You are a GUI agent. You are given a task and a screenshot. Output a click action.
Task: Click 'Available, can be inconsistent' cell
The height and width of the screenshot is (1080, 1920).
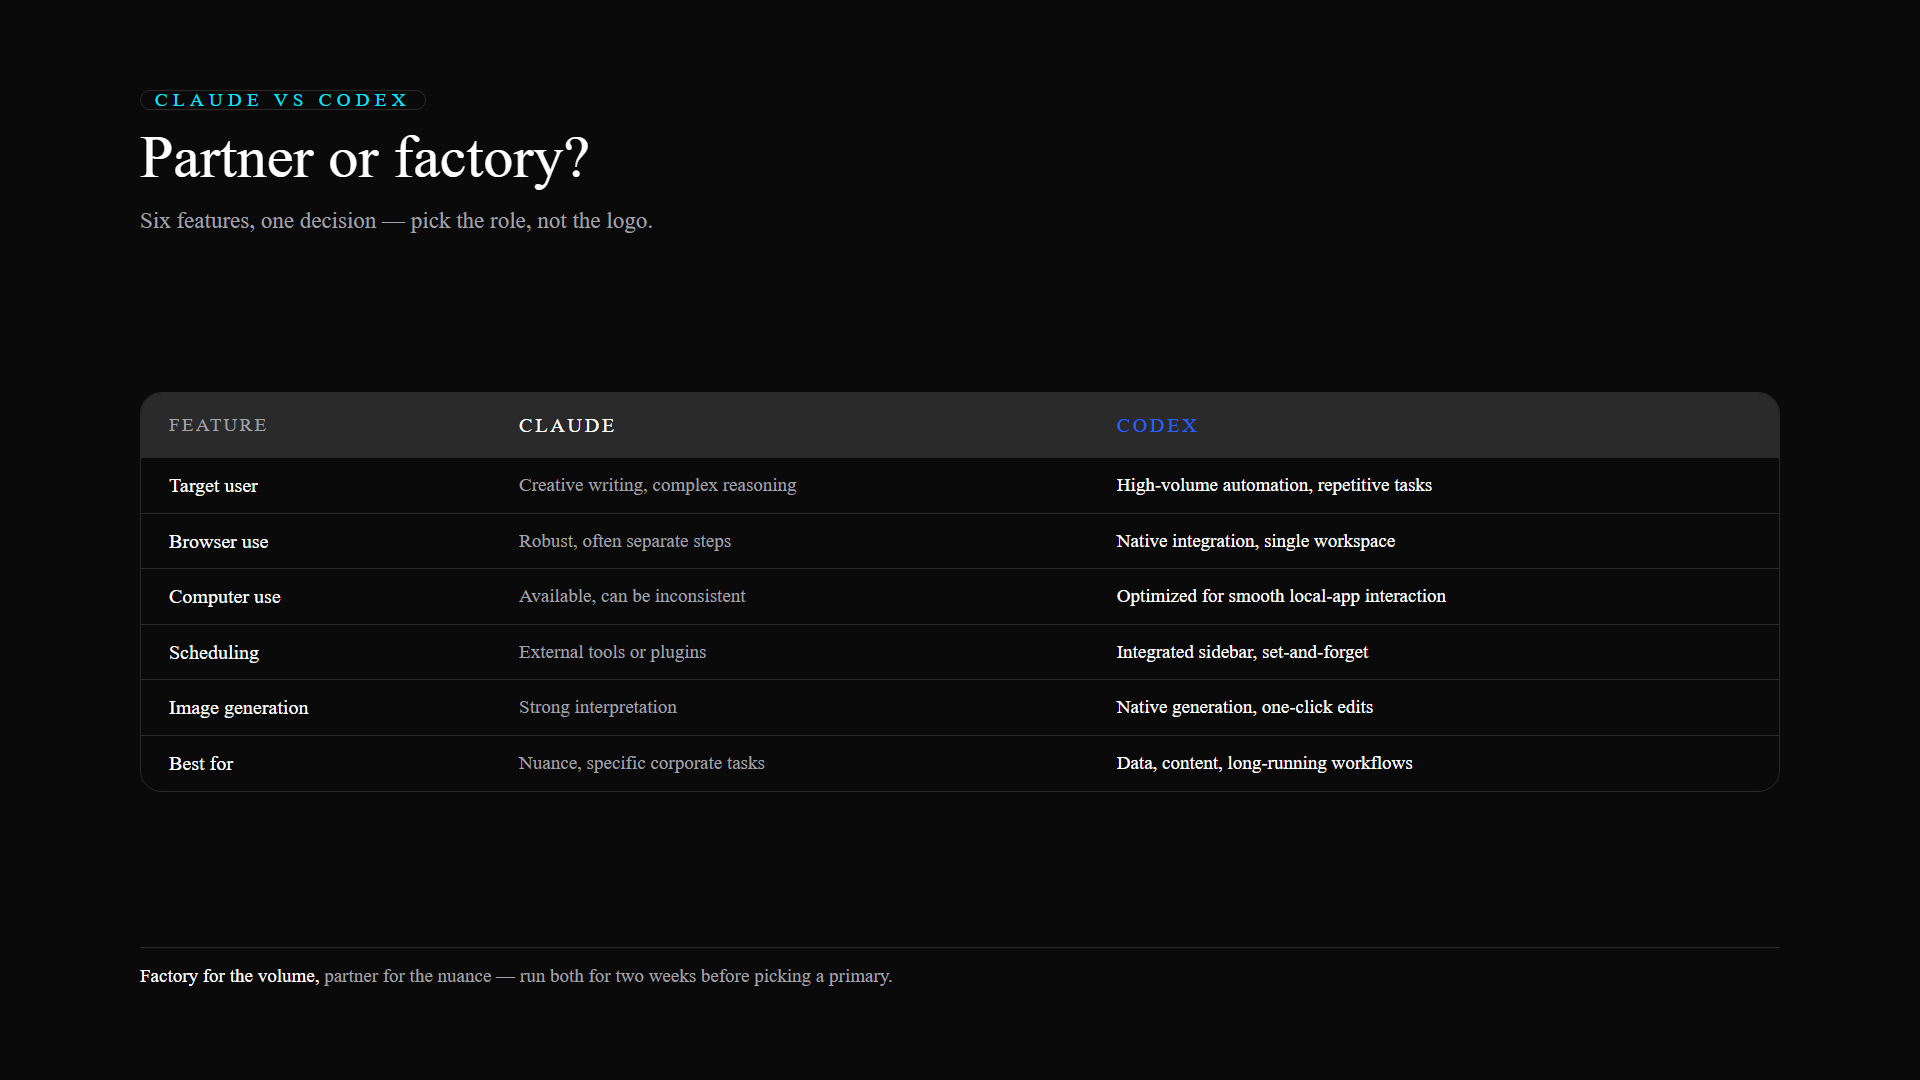(632, 596)
